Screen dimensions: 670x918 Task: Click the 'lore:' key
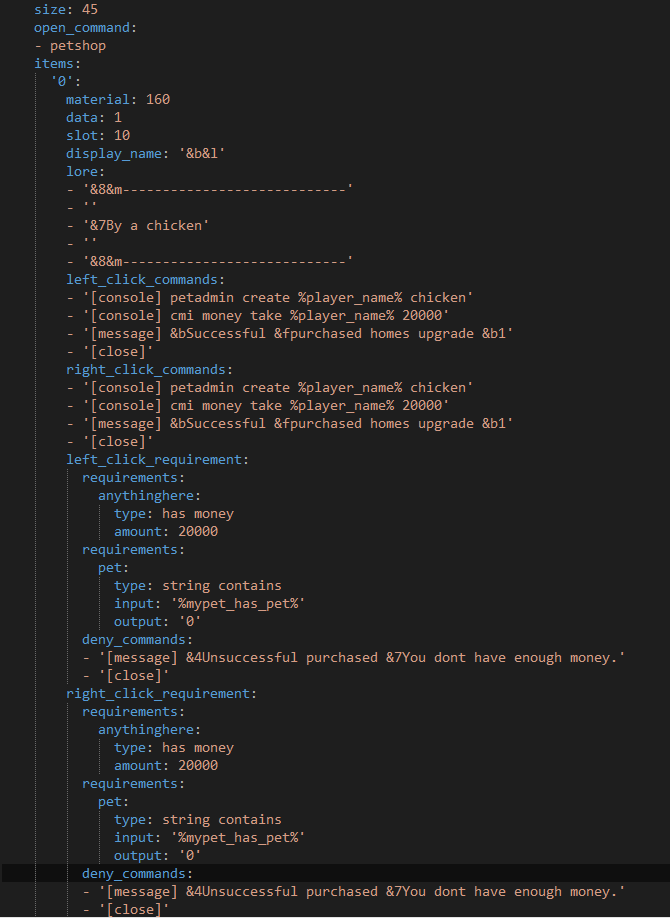86,171
